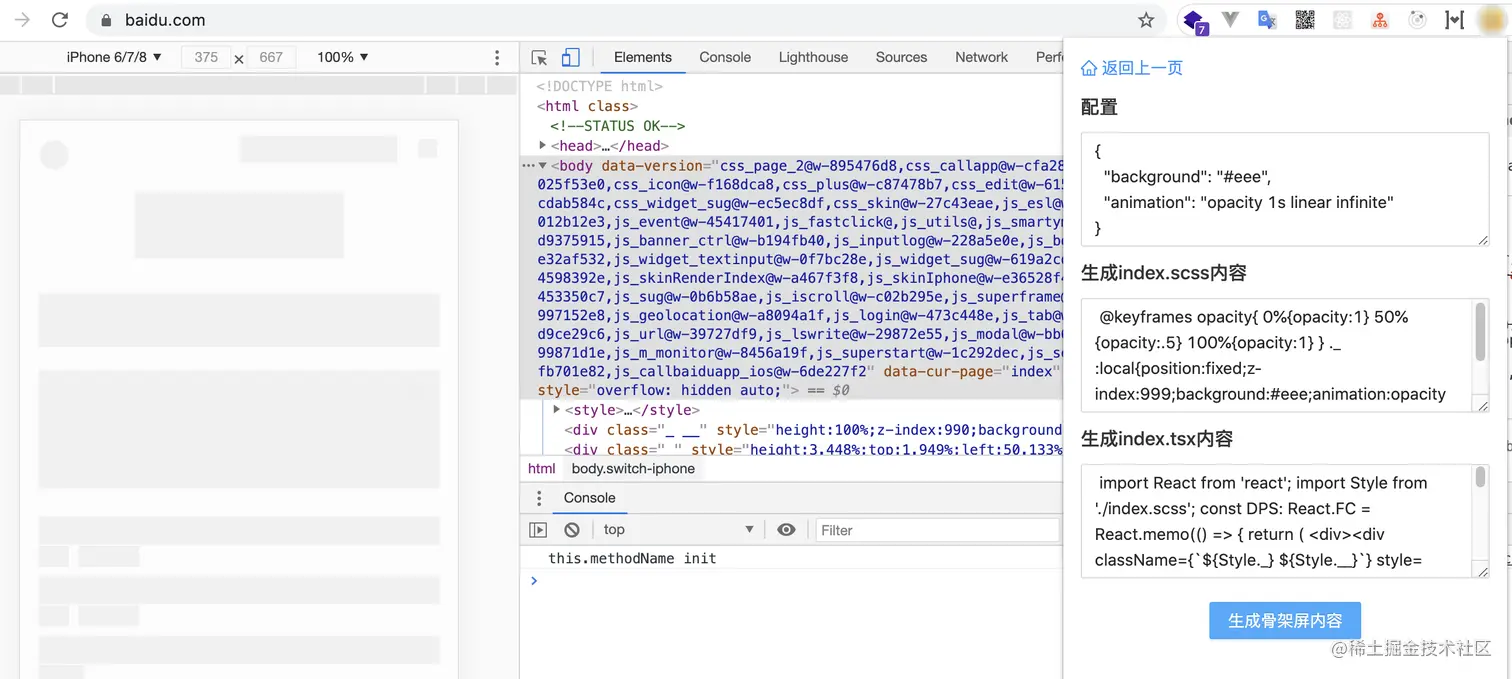Bookmark the page with the star icon
The height and width of the screenshot is (679, 1512).
(x=1146, y=19)
